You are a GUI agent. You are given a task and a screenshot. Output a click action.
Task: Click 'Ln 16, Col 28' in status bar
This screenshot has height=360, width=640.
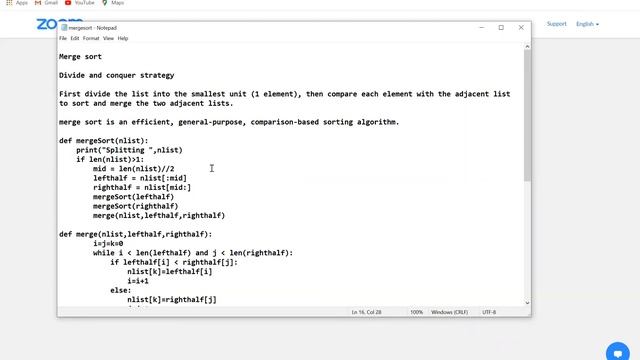[x=367, y=312]
